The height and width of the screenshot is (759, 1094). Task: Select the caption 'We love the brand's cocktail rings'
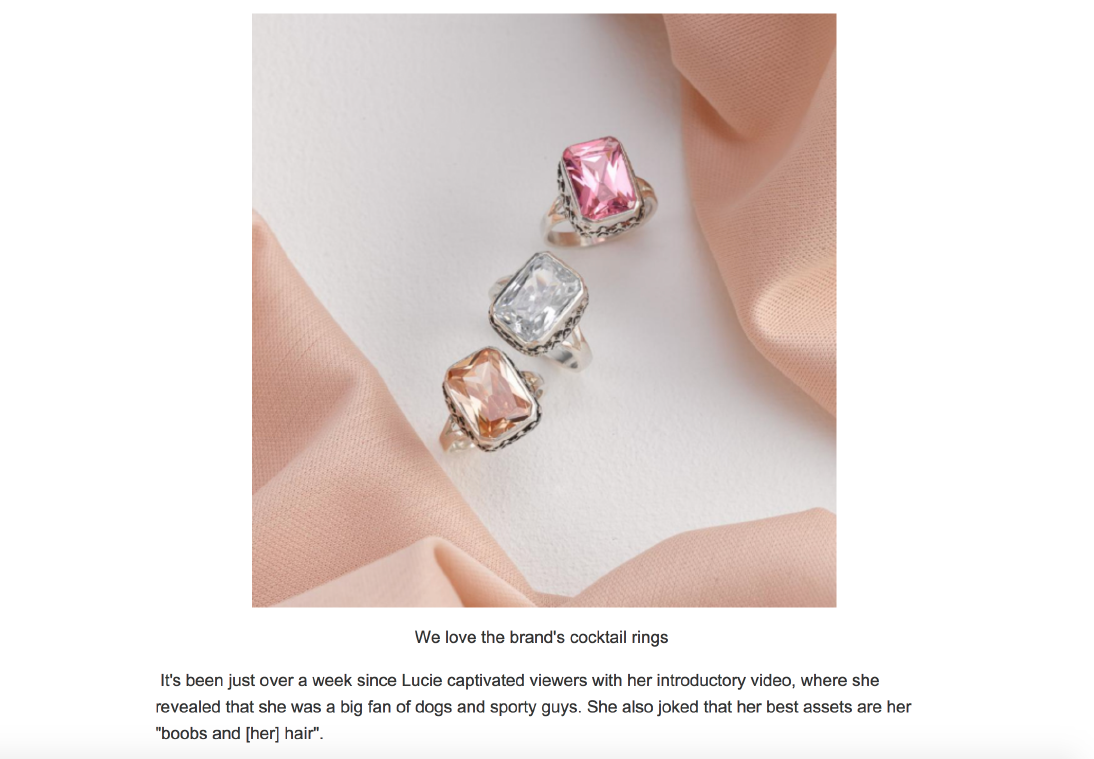pyautogui.click(x=541, y=637)
